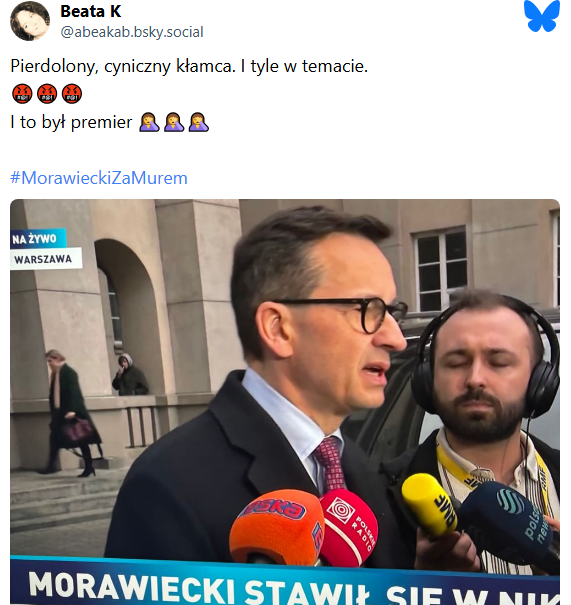Viewport: 571px width, 605px height.
Task: Click the NA ŻYWO live badge
Action: tap(38, 239)
